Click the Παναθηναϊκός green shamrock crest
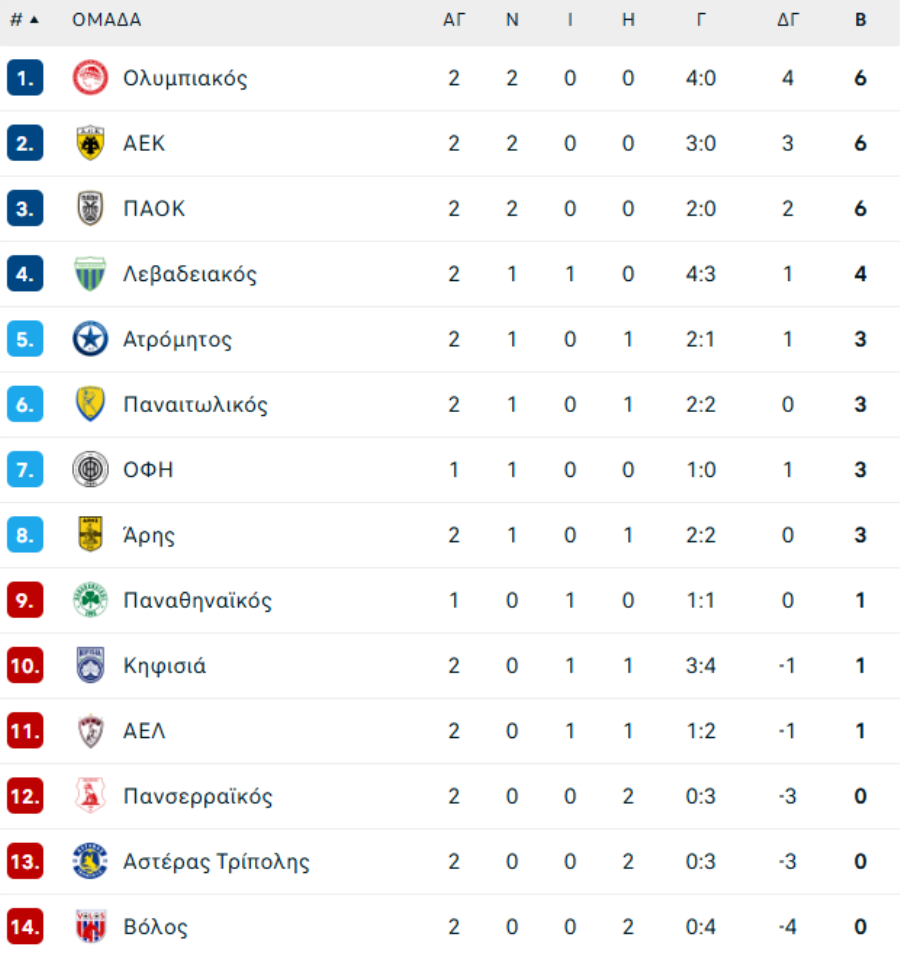The image size is (900, 959). (90, 600)
